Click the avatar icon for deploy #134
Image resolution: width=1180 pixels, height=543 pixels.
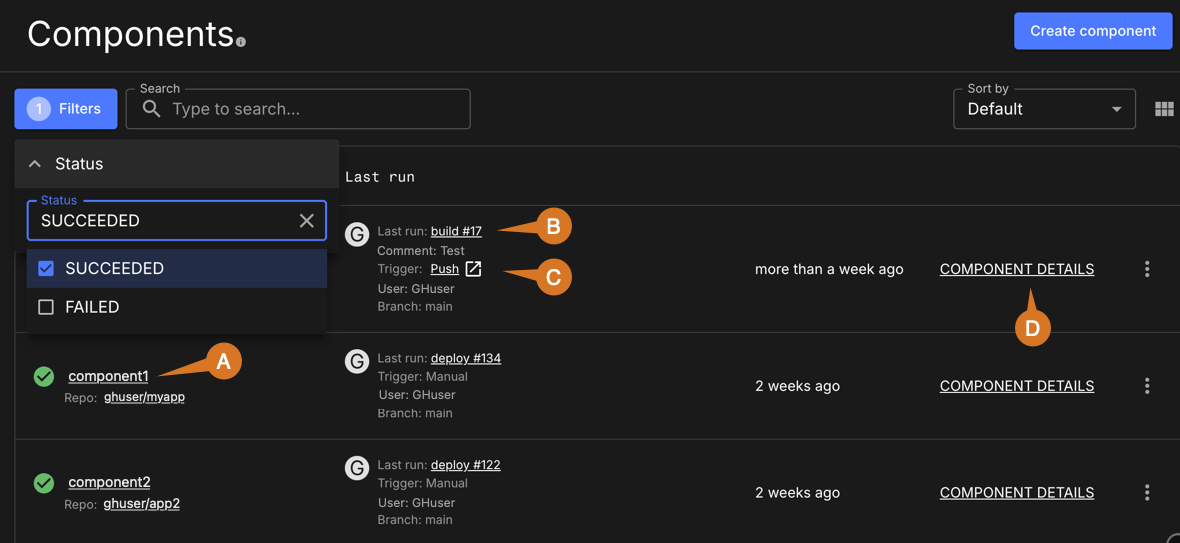[357, 361]
